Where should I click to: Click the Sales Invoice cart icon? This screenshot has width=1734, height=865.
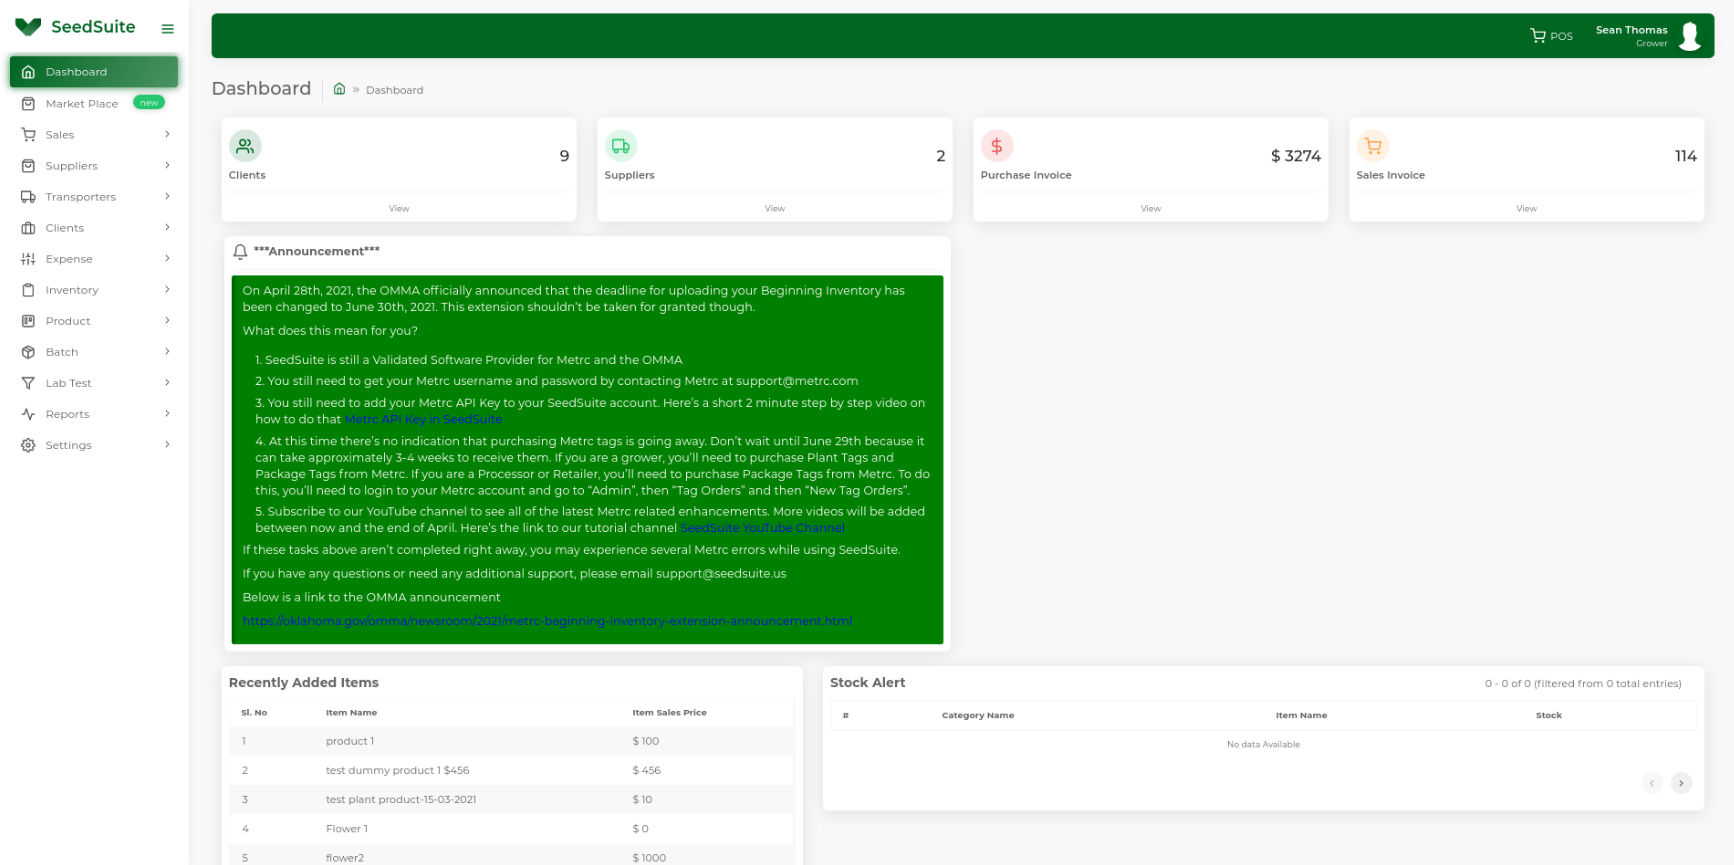(1373, 146)
